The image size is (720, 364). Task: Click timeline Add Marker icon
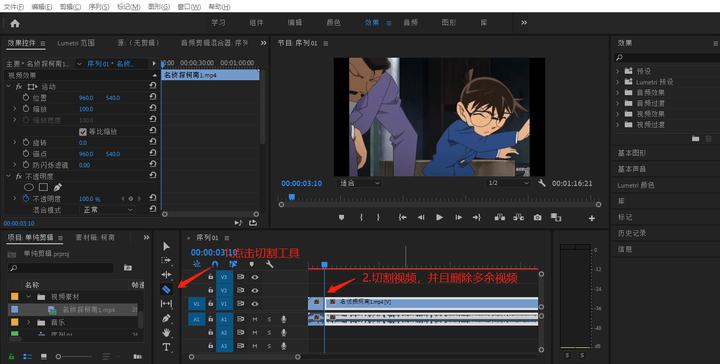(252, 264)
